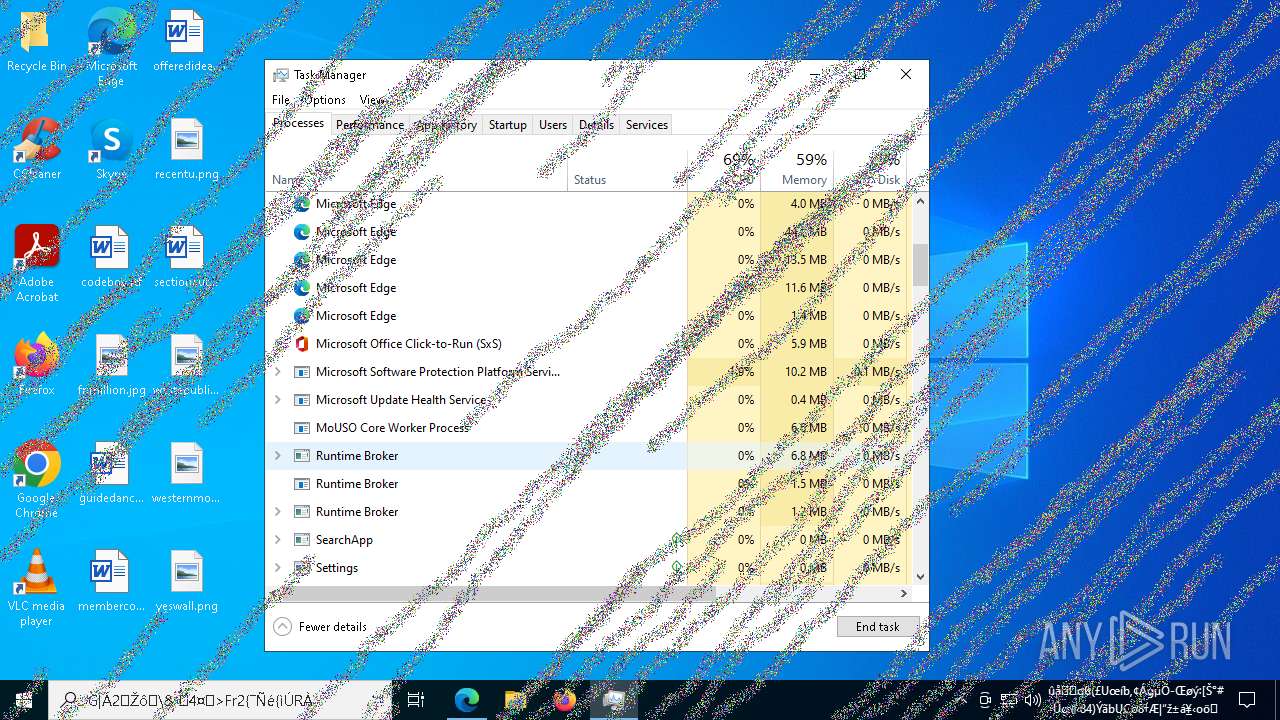Expand Microsoft Software Protection Platform Service row
Viewport: 1280px width, 720px height.
pyautogui.click(x=278, y=372)
